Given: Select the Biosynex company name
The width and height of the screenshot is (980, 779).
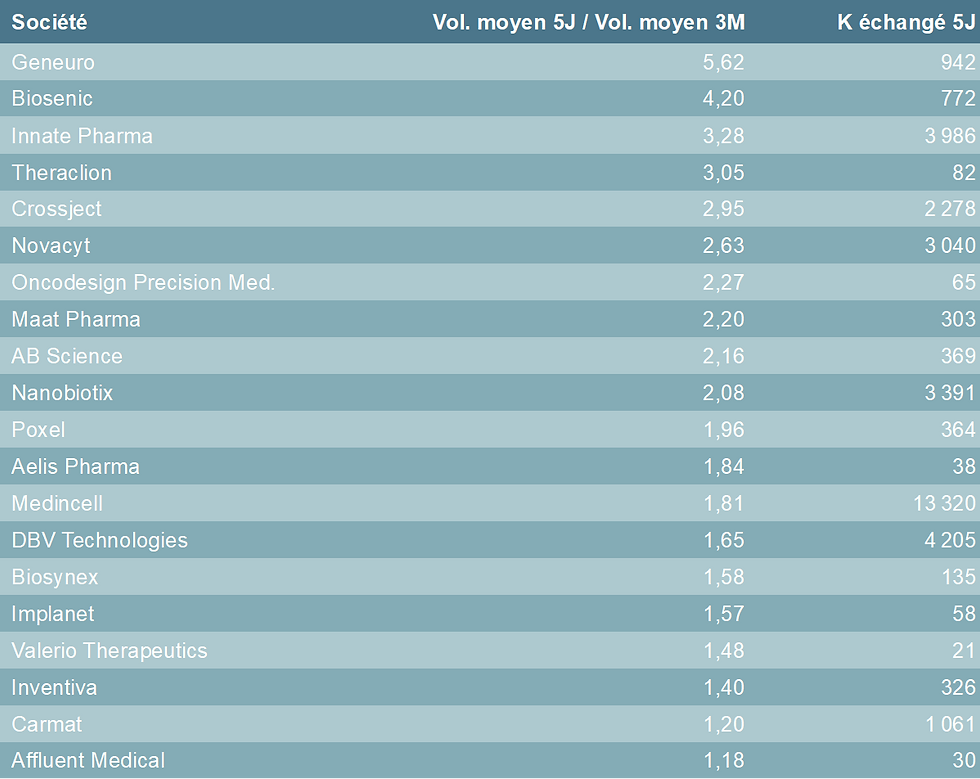Looking at the screenshot, I should [x=54, y=576].
